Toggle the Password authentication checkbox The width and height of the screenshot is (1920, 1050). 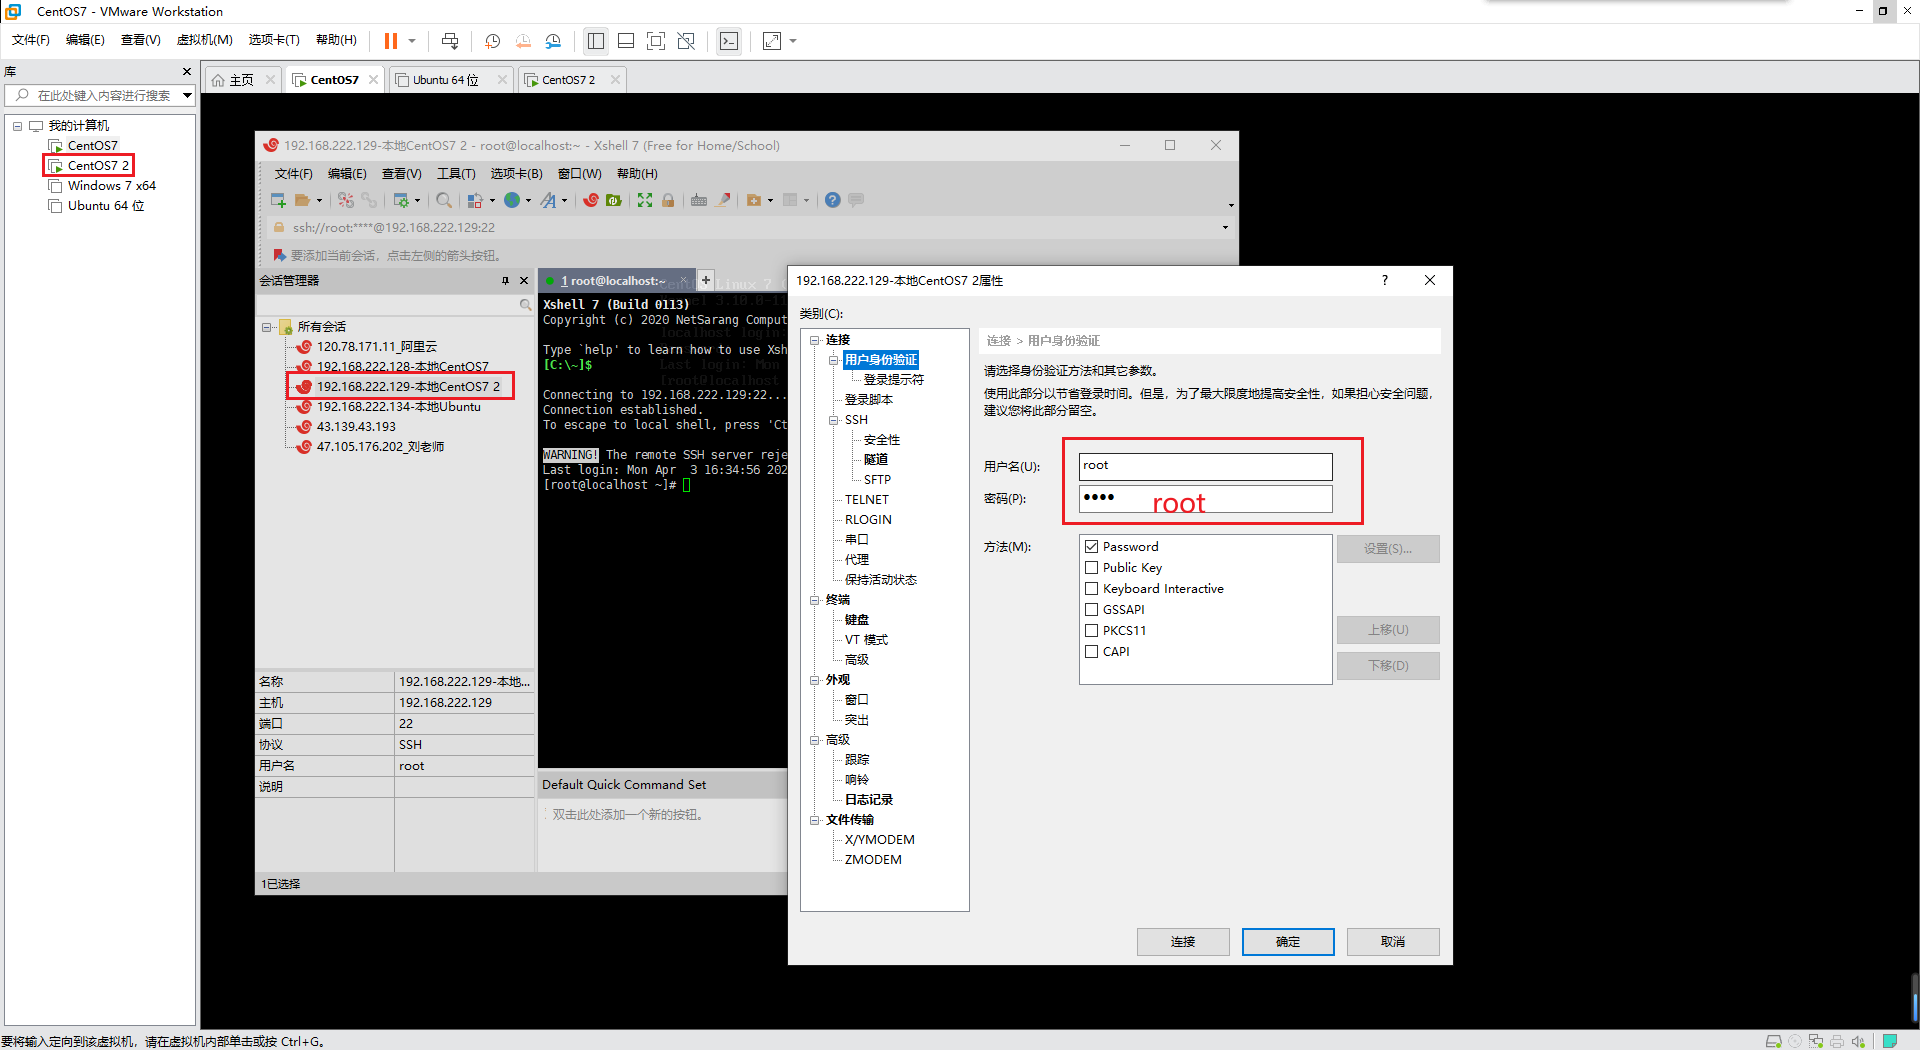[x=1092, y=547]
